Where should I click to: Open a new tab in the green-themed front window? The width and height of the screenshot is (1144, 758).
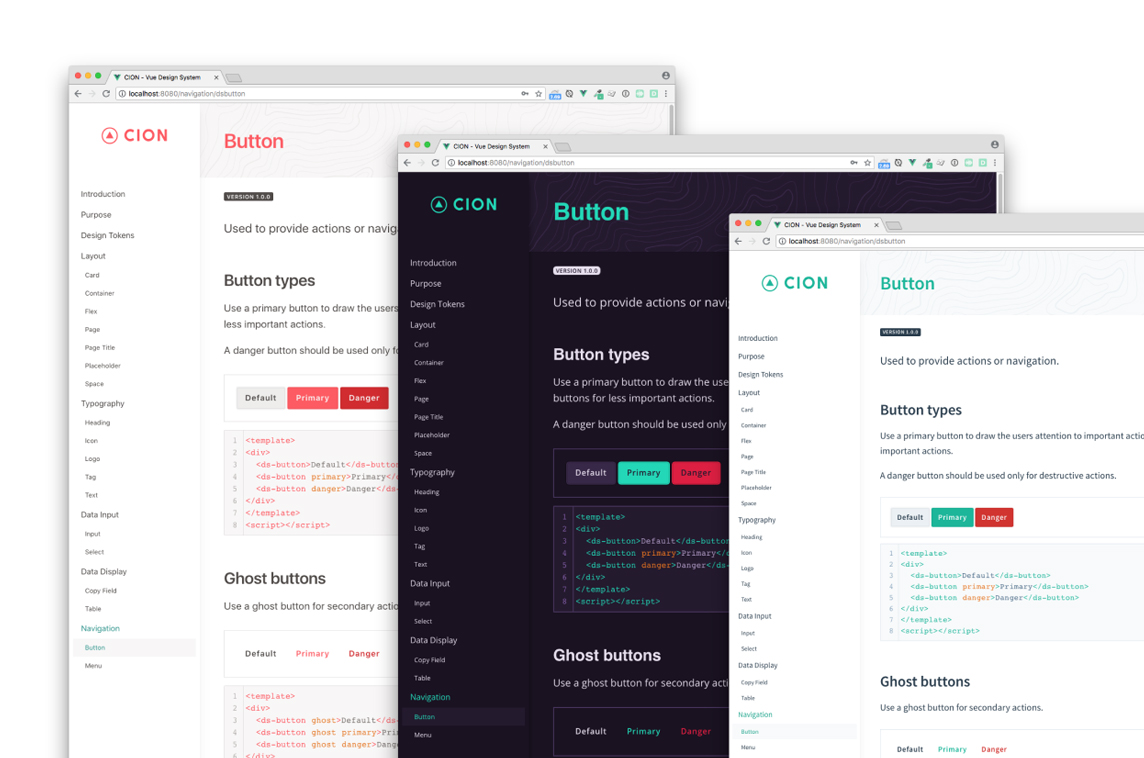click(x=894, y=225)
